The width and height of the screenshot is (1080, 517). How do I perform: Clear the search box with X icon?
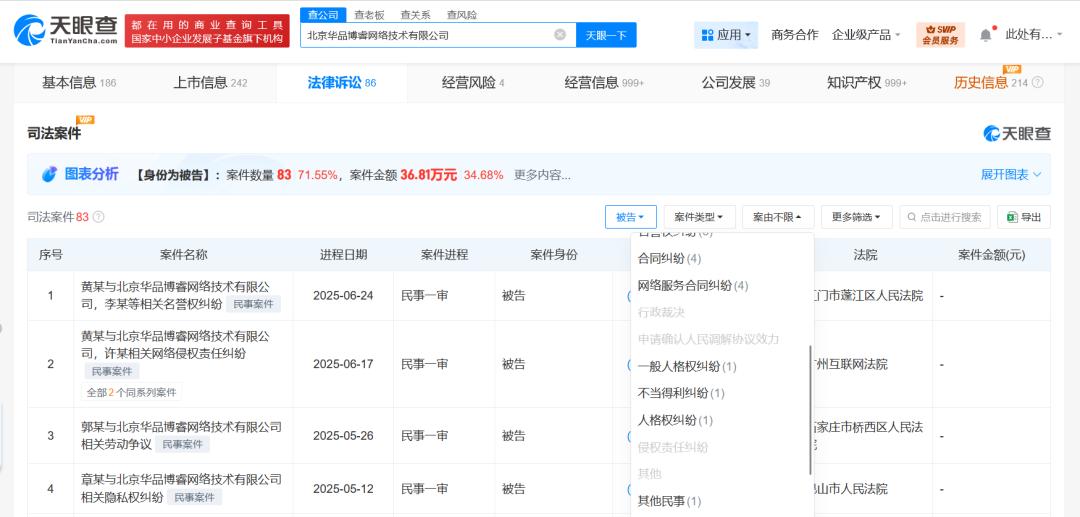[x=560, y=35]
